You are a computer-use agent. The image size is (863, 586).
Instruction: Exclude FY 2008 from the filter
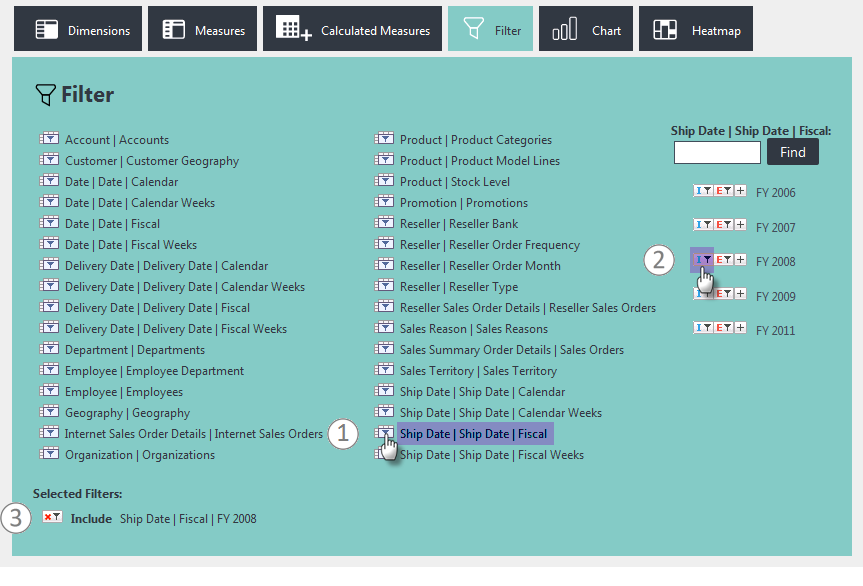point(723,259)
